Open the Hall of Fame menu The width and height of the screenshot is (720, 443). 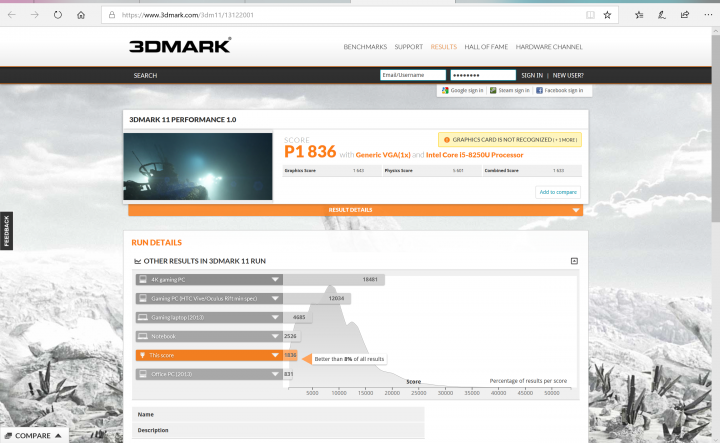(486, 47)
